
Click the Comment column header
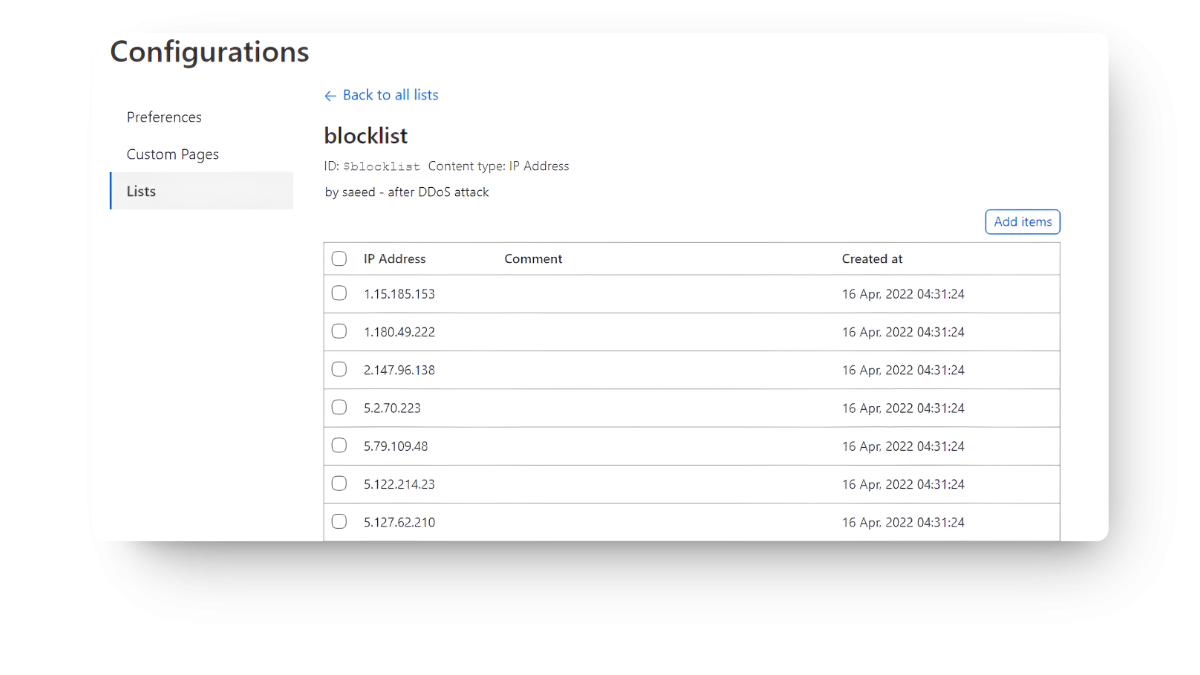[532, 258]
